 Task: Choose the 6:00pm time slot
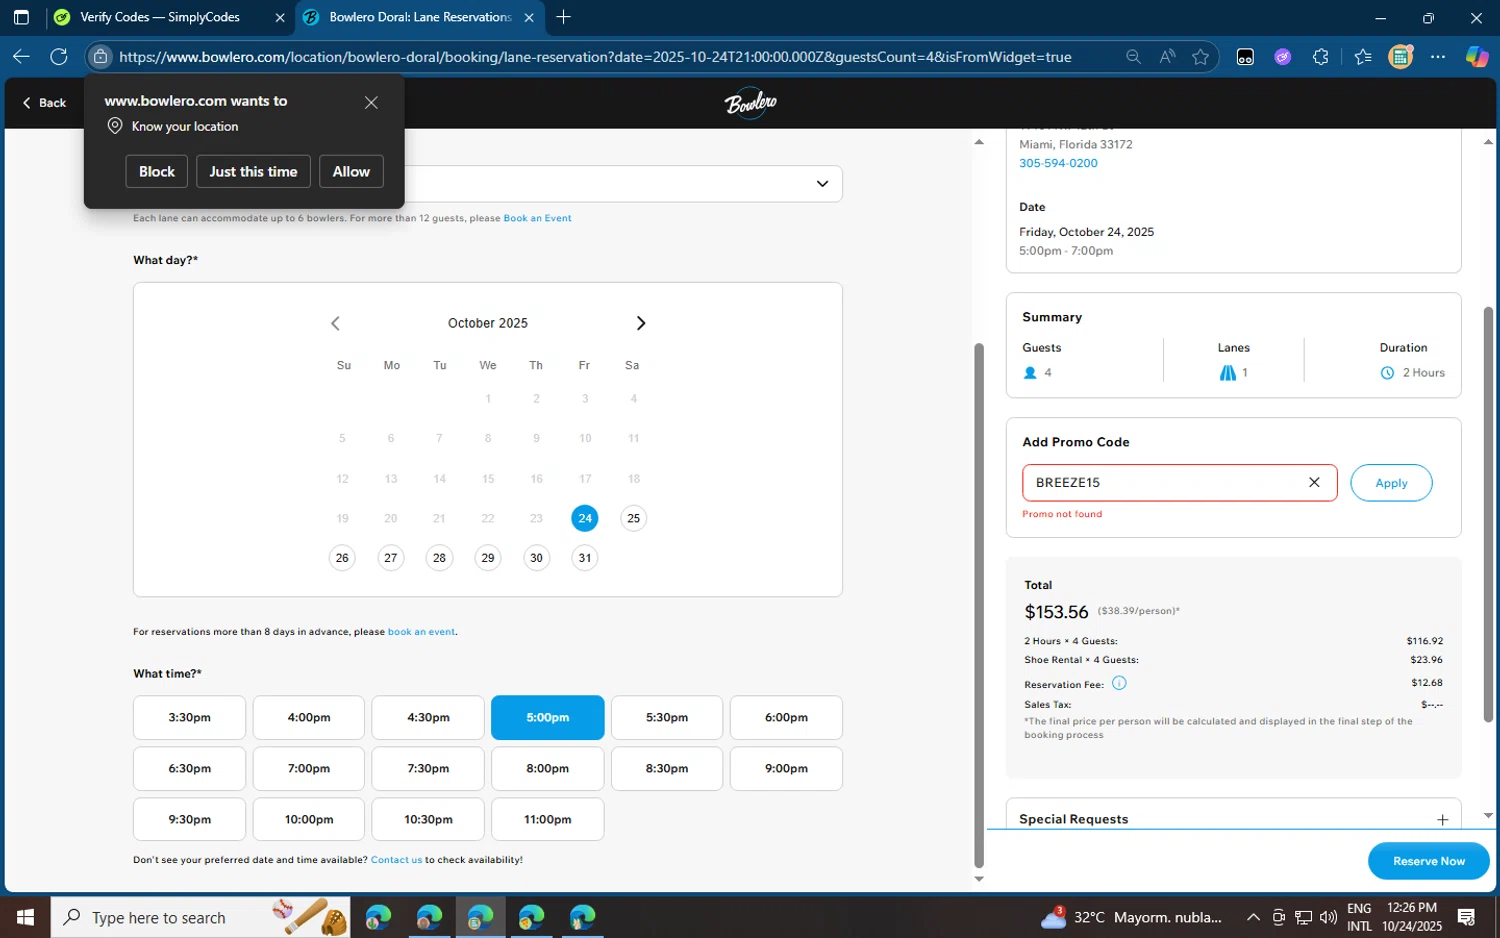(x=786, y=717)
